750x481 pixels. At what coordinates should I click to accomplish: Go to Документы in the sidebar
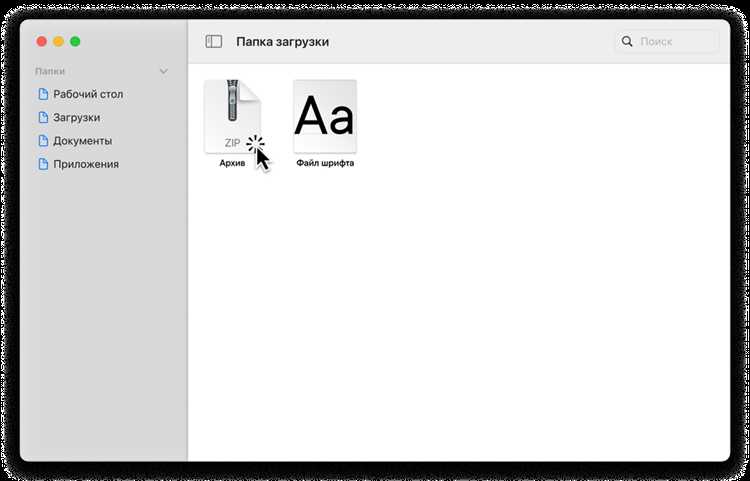point(83,141)
